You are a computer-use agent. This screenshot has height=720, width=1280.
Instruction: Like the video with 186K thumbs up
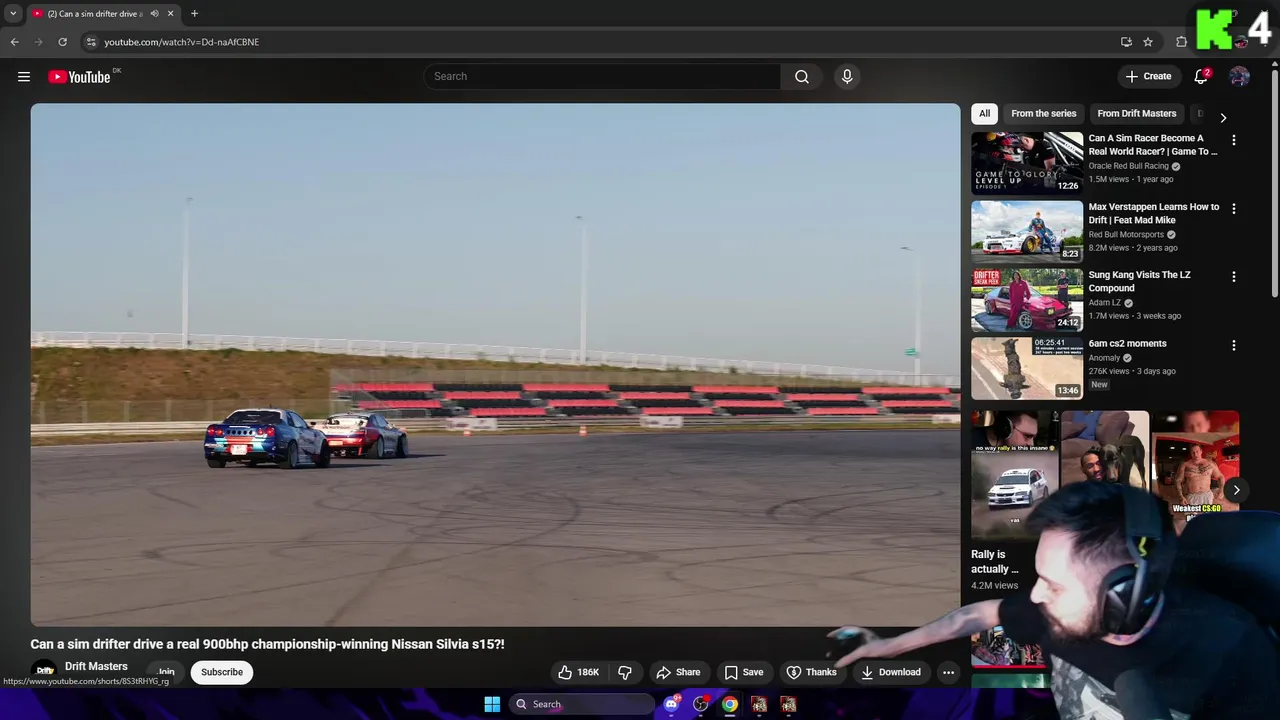coord(578,672)
